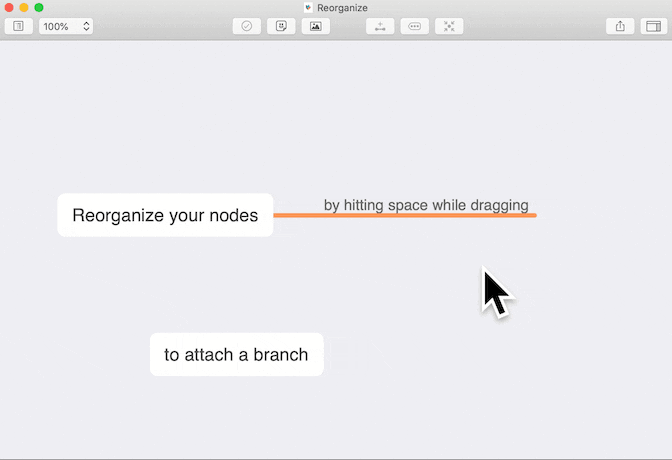Click the ellipsis node toolbar icon
The width and height of the screenshot is (672, 460).
pyautogui.click(x=414, y=26)
